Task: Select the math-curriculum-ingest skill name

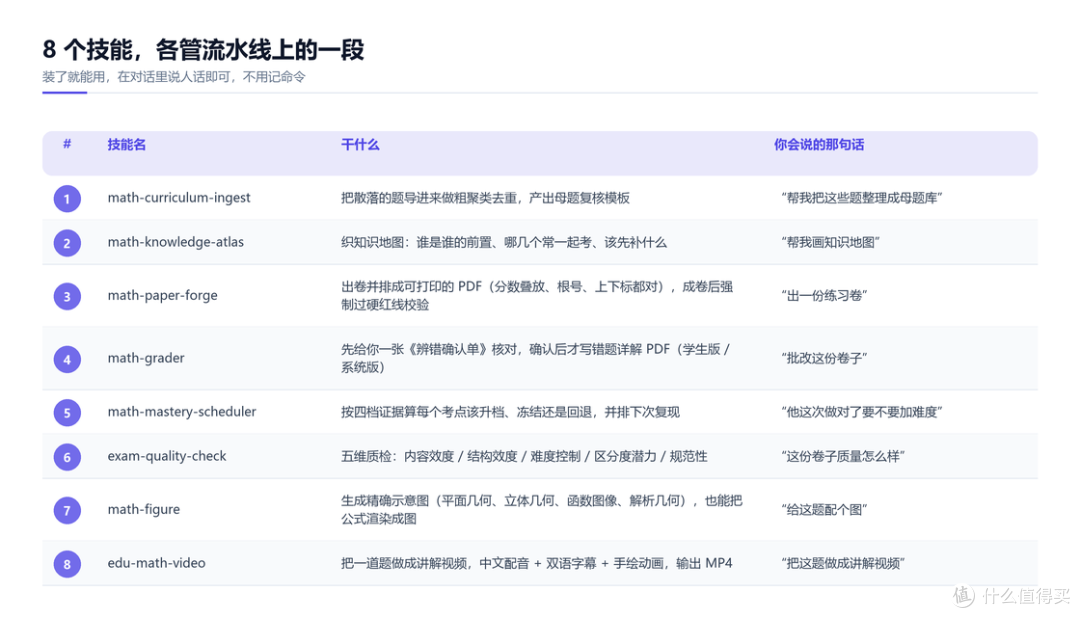Action: point(178,198)
